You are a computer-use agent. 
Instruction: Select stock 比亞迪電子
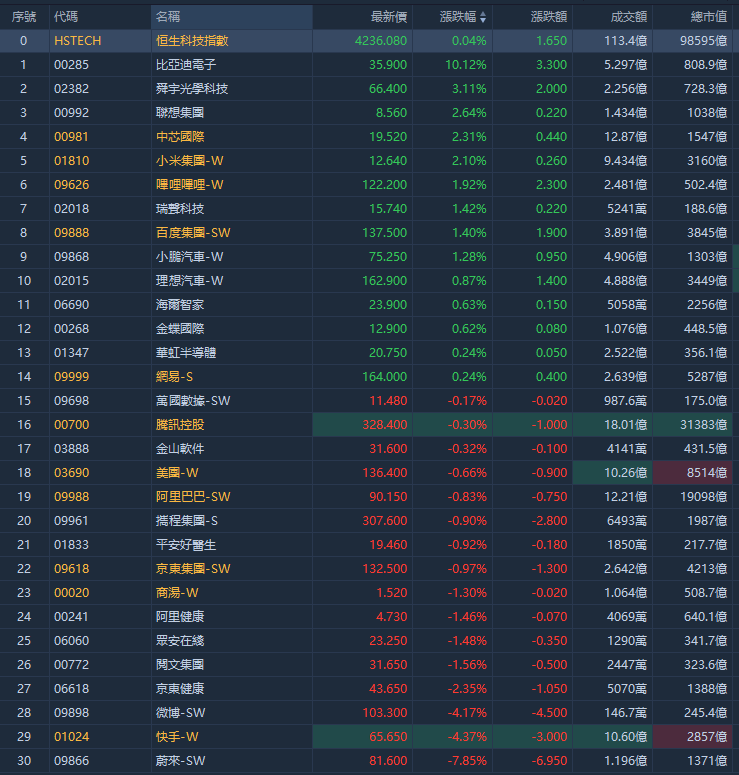[186, 65]
